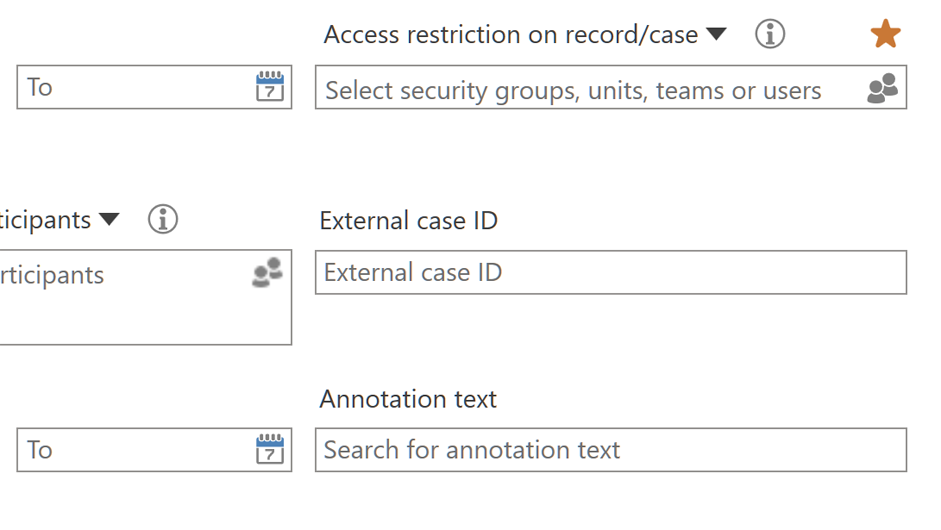941x530 pixels.
Task: Focus To date field beside security groups selector
Action: (x=130, y=87)
